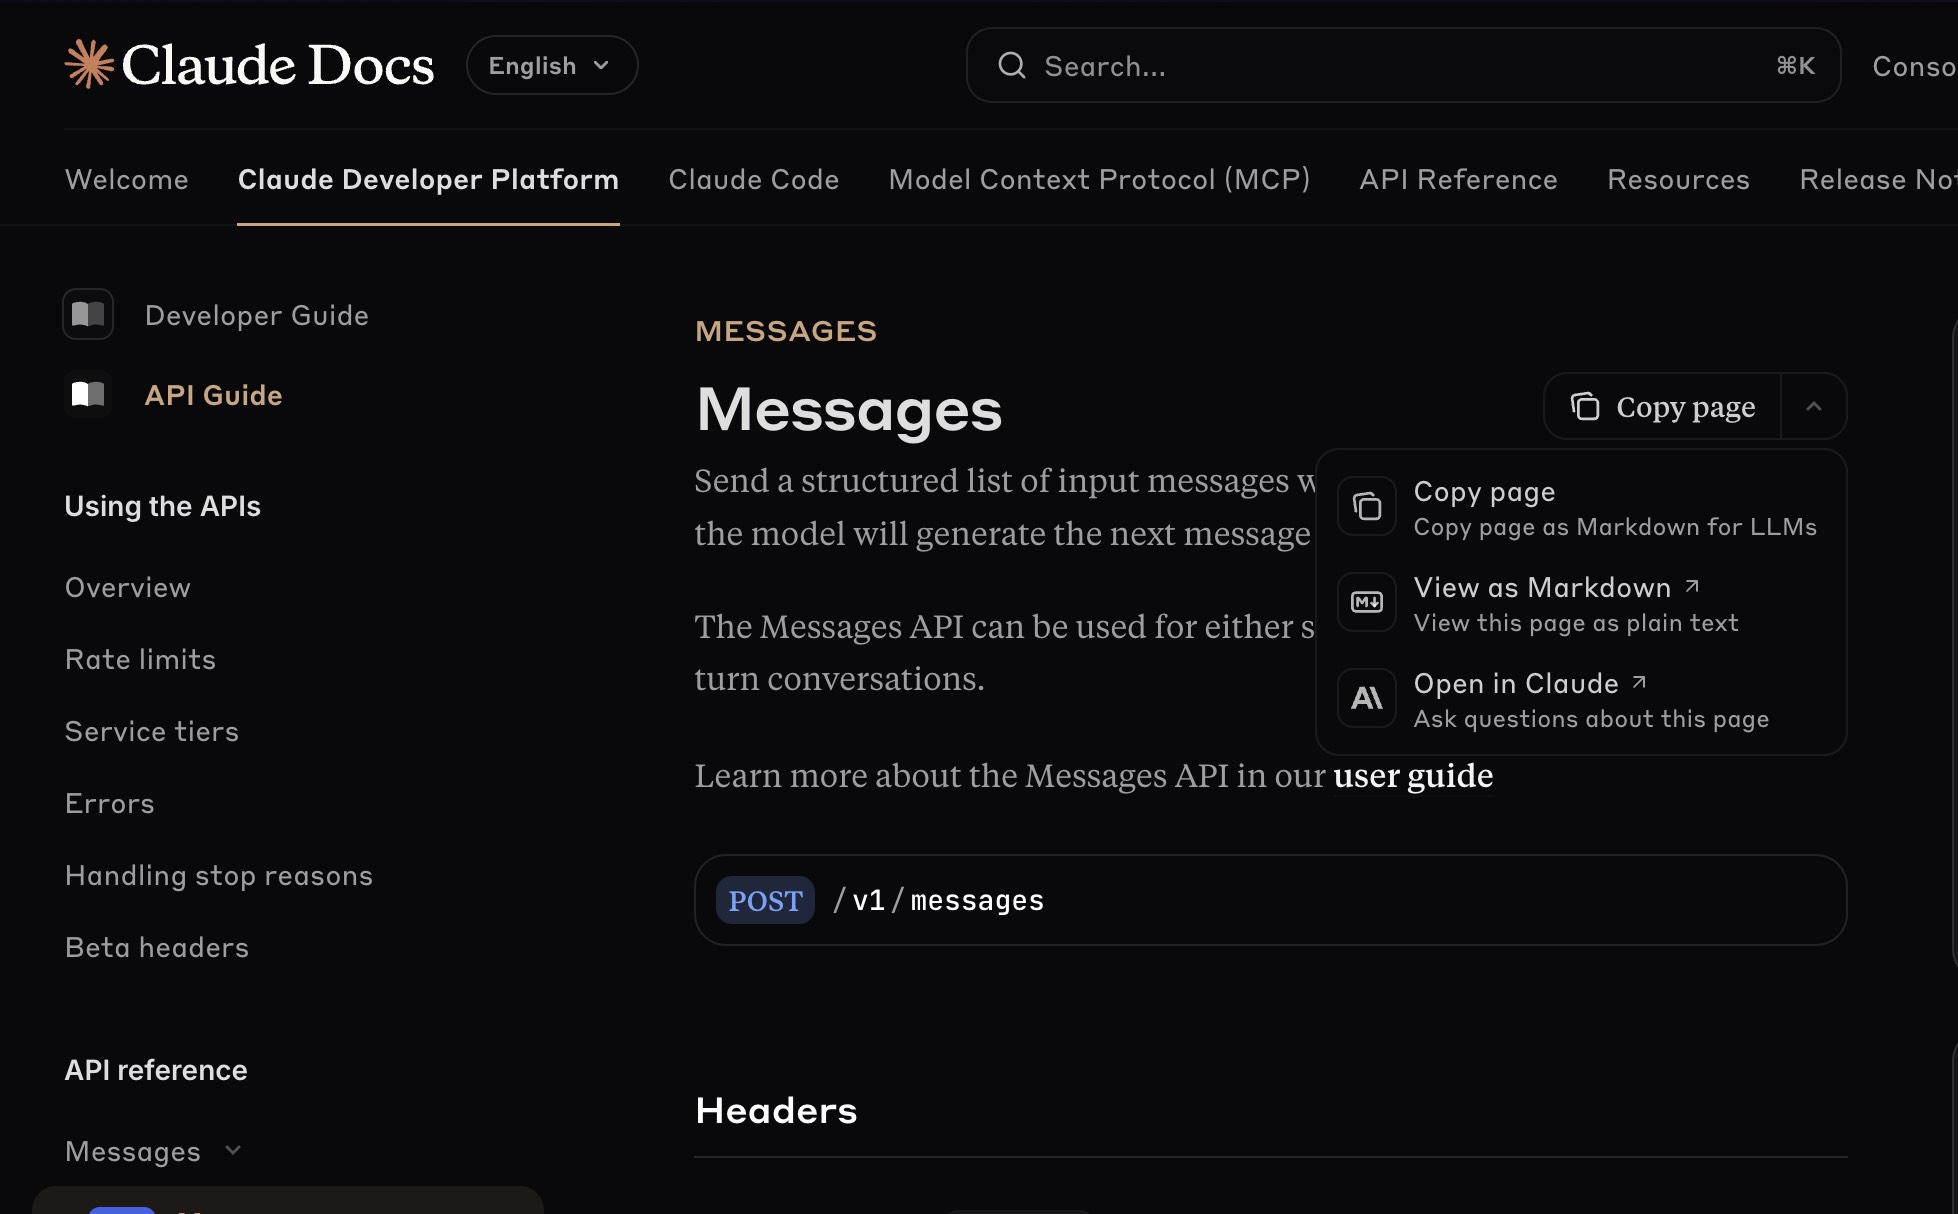Image resolution: width=1958 pixels, height=1214 pixels.
Task: Follow the user guide link
Action: tap(1412, 776)
